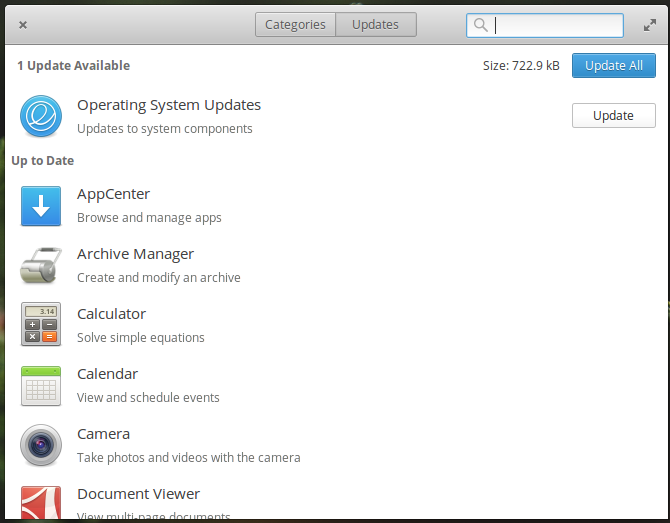The image size is (670, 523).
Task: Click 'Browse and manage apps' description
Action: click(x=149, y=218)
